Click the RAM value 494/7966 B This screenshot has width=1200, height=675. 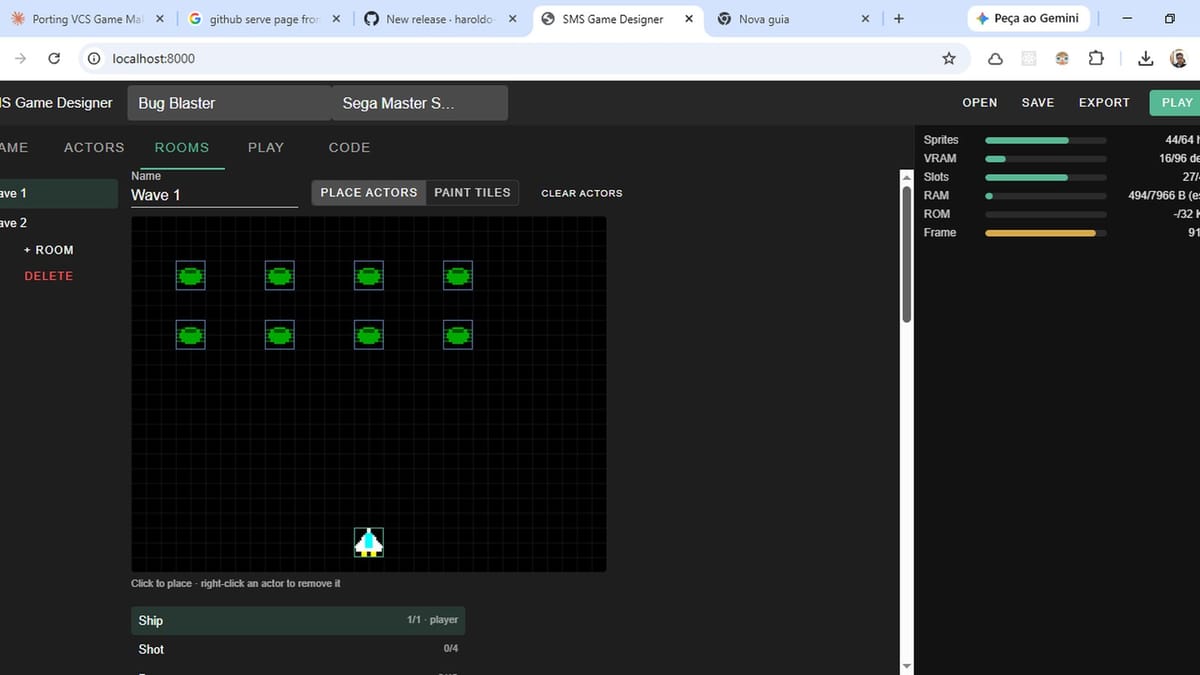click(1163, 196)
